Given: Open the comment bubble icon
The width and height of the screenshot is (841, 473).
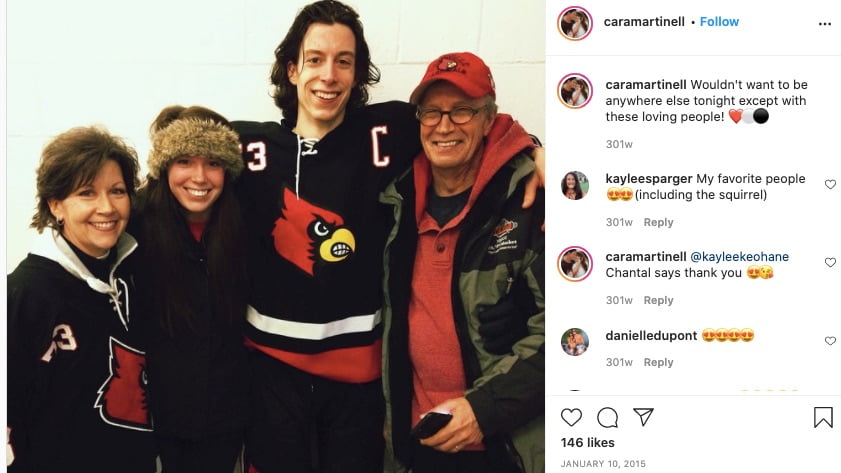Looking at the screenshot, I should point(607,417).
